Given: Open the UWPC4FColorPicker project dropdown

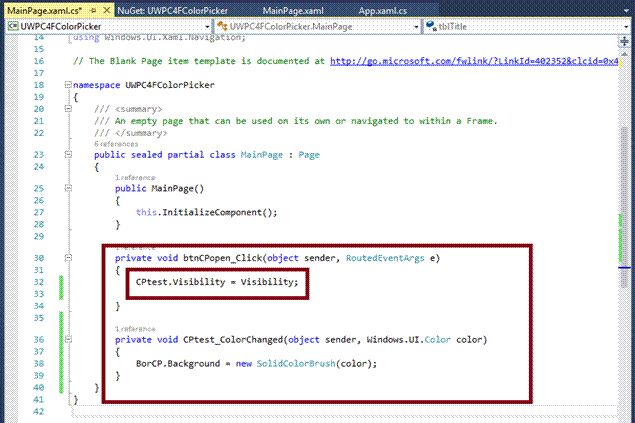Looking at the screenshot, I should 207,27.
